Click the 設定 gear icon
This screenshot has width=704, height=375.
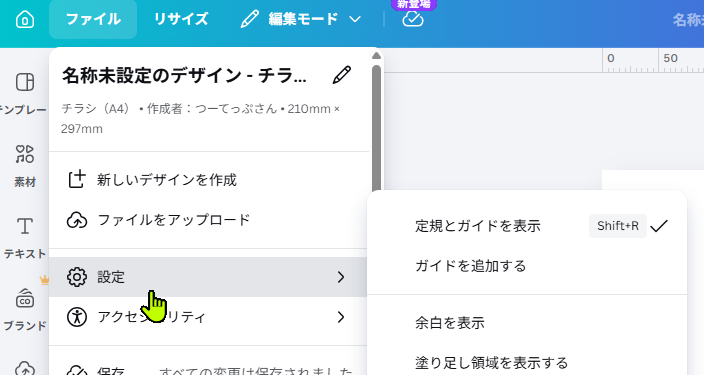coord(77,277)
